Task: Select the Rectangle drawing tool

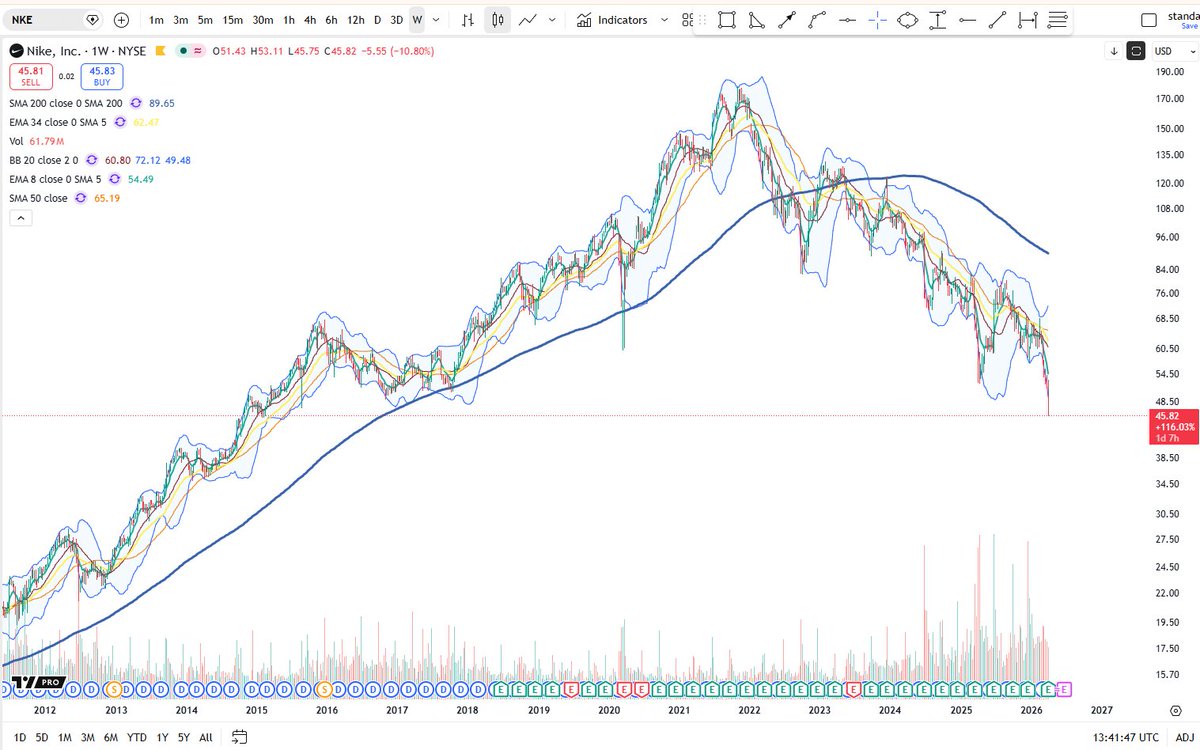Action: click(x=727, y=19)
